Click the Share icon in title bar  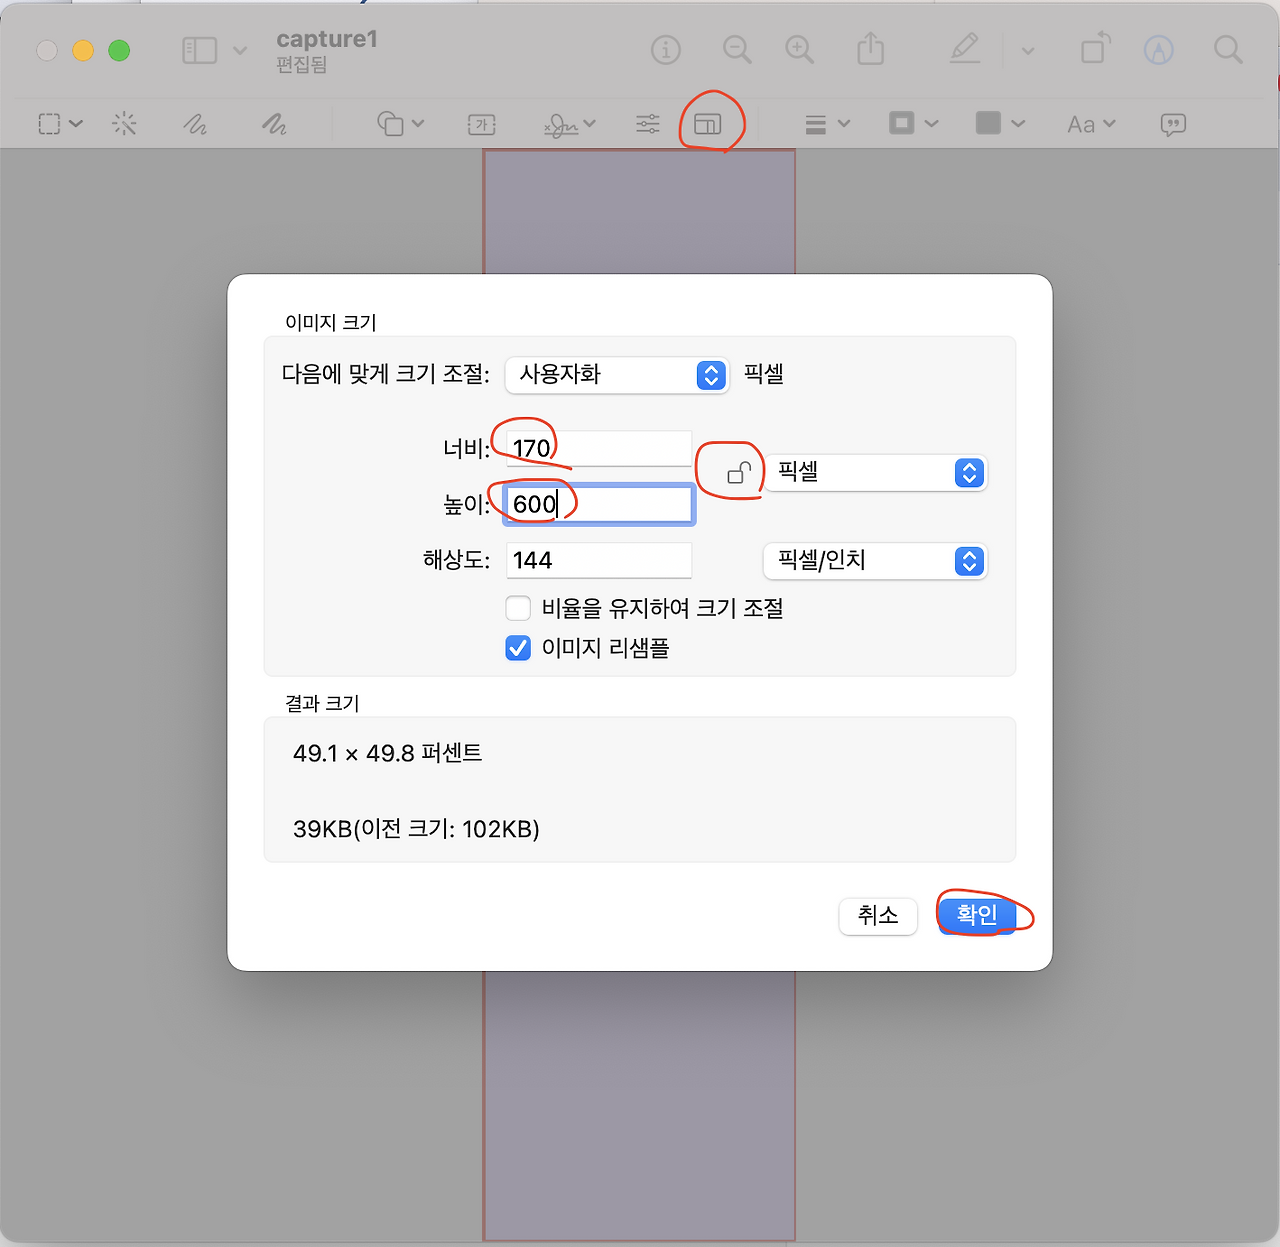870,50
